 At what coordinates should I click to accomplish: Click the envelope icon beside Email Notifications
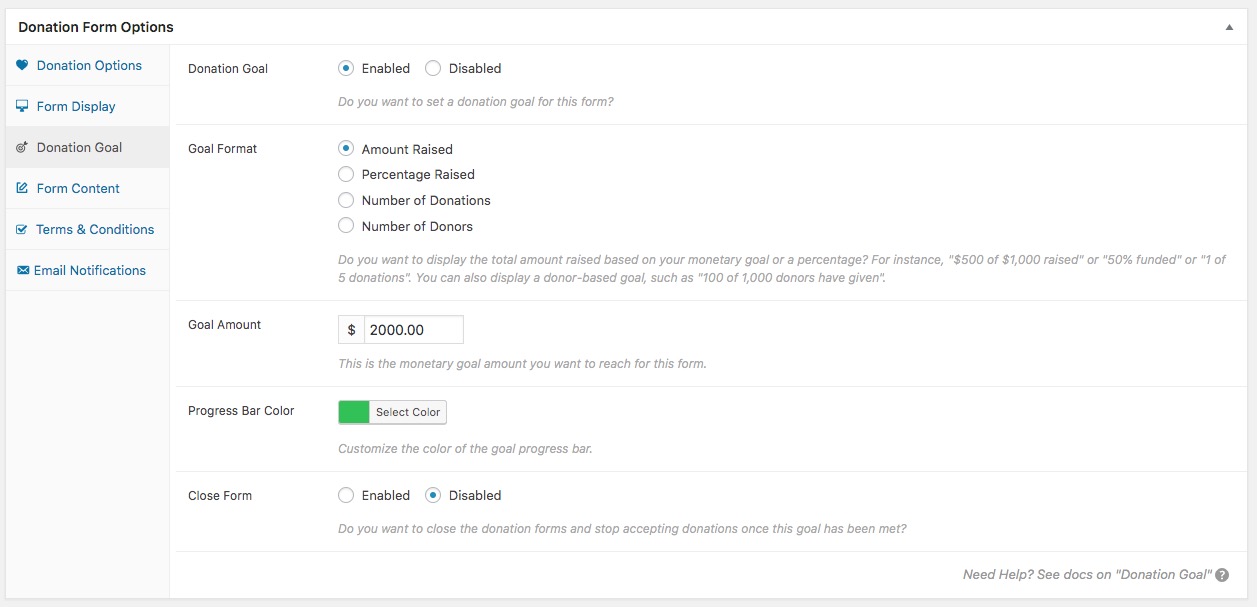(22, 270)
